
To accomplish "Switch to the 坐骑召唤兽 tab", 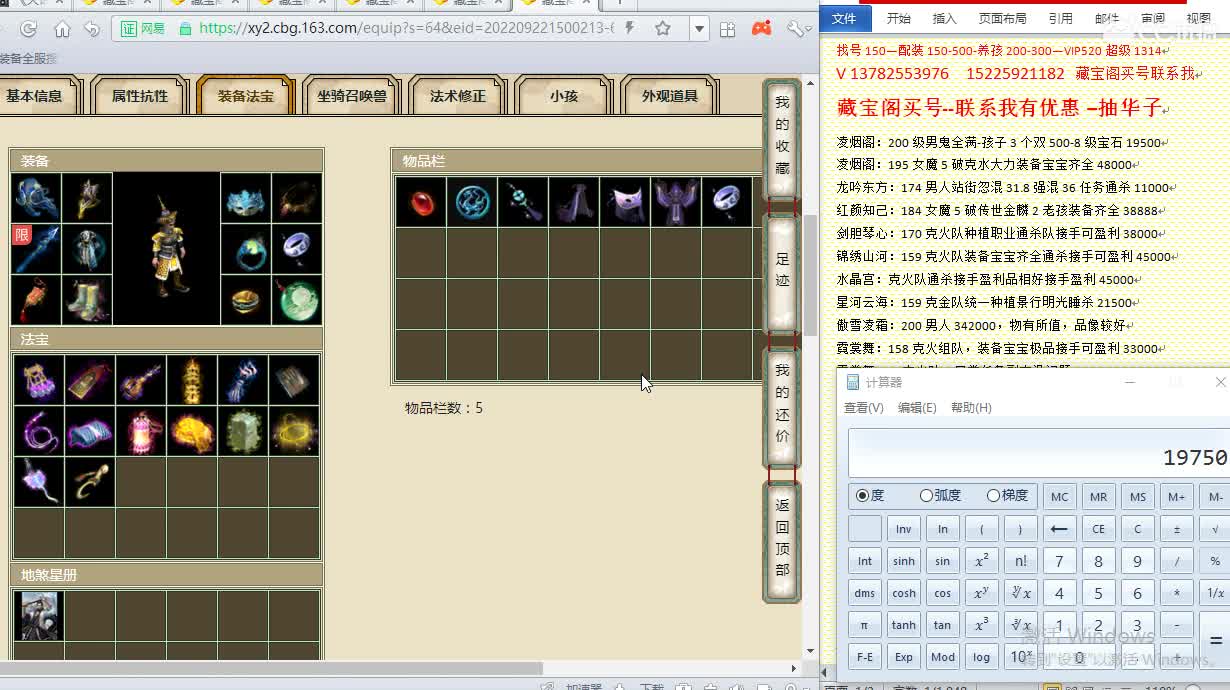I will click(352, 96).
